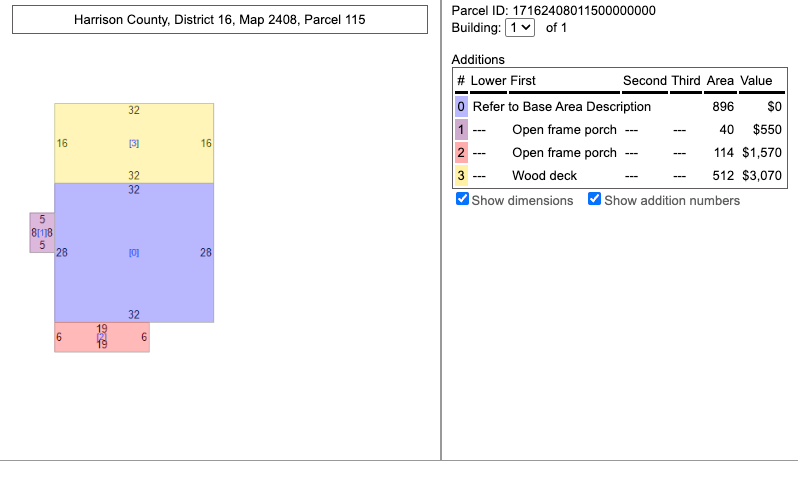Click the 512 area cell

(x=723, y=176)
